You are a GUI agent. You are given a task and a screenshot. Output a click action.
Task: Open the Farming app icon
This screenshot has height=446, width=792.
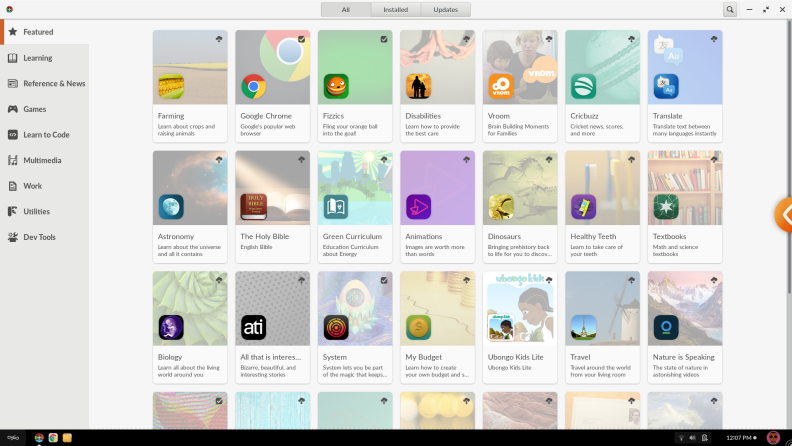[x=171, y=86]
